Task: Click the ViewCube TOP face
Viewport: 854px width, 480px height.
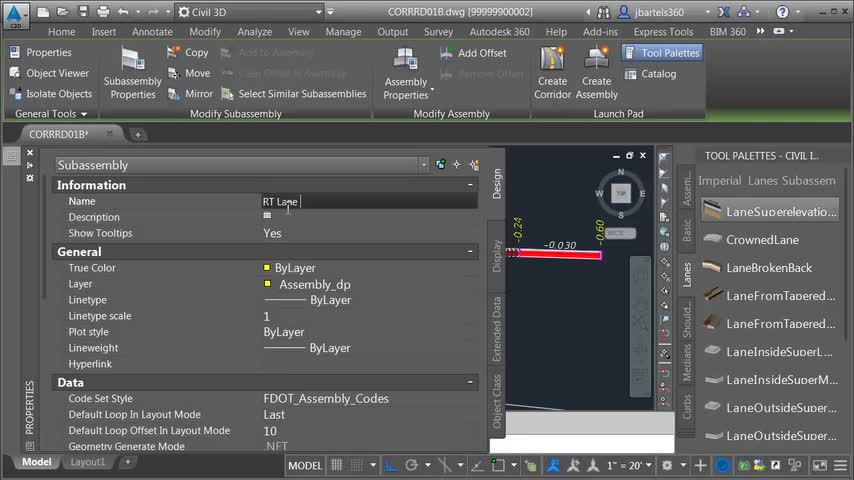Action: point(621,193)
